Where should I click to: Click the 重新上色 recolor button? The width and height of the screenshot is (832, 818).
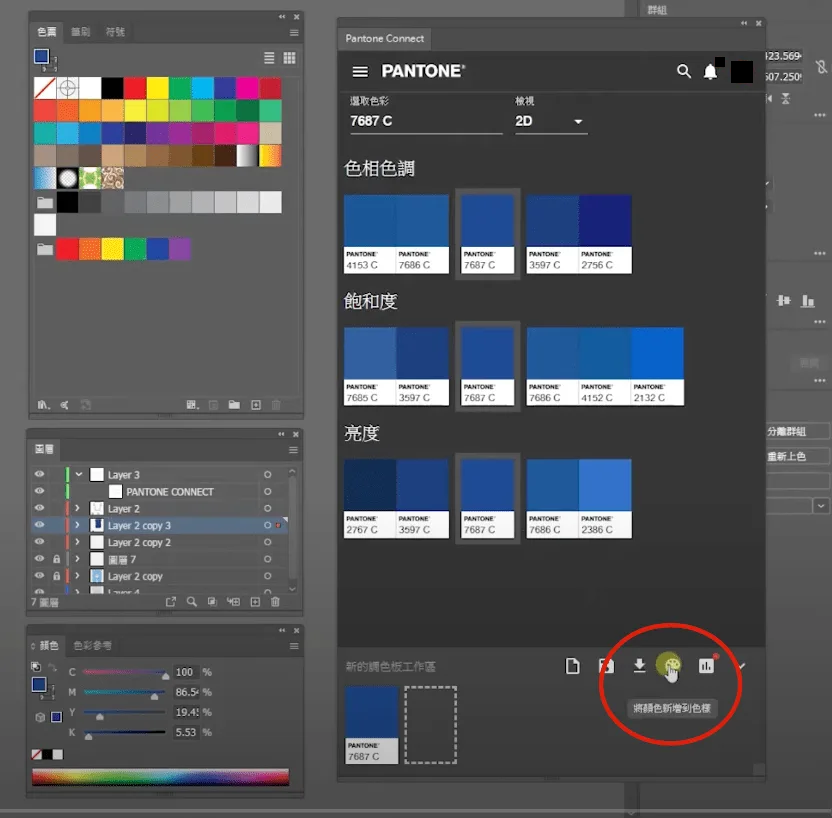[797, 456]
